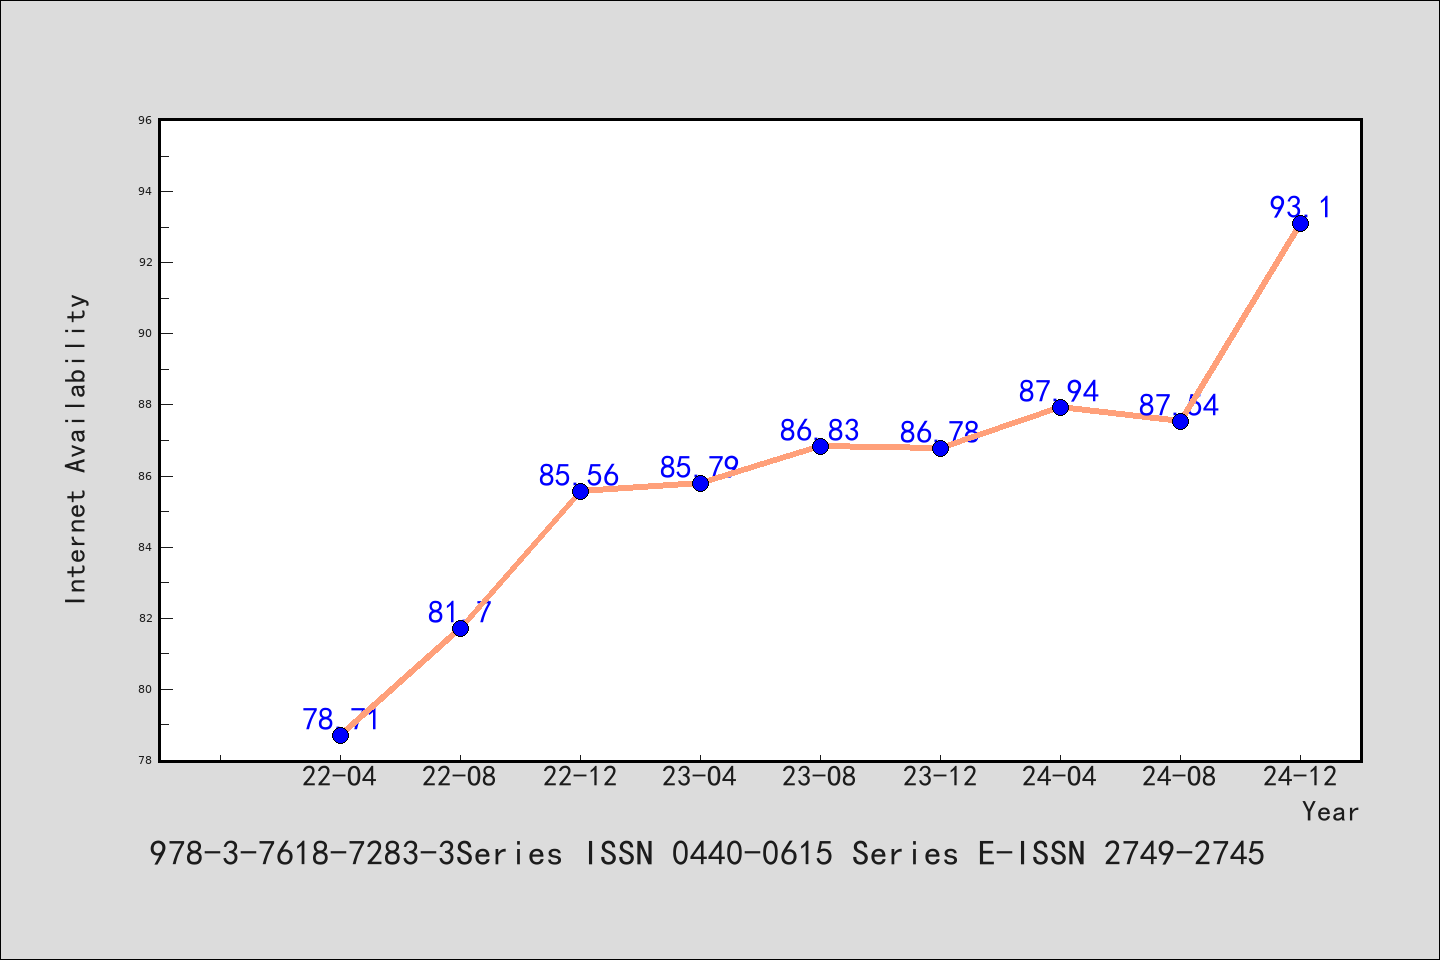Click the 87.54 data point at 24-08
The image size is (1440, 960).
click(x=1180, y=421)
